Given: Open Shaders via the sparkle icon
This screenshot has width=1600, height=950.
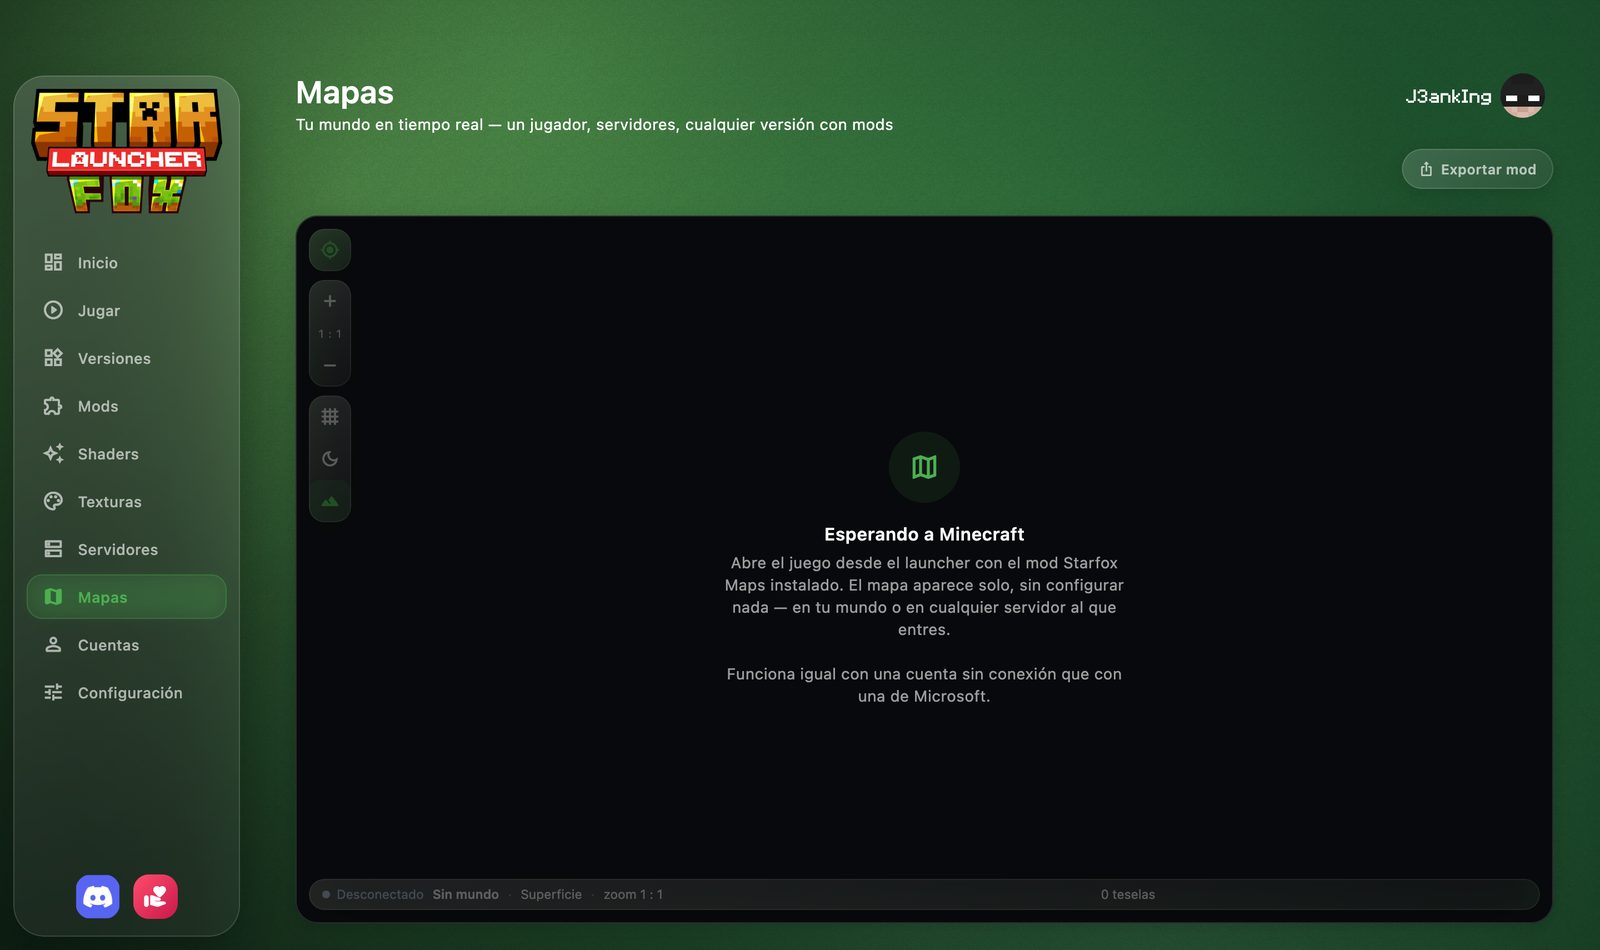Looking at the screenshot, I should 53,453.
